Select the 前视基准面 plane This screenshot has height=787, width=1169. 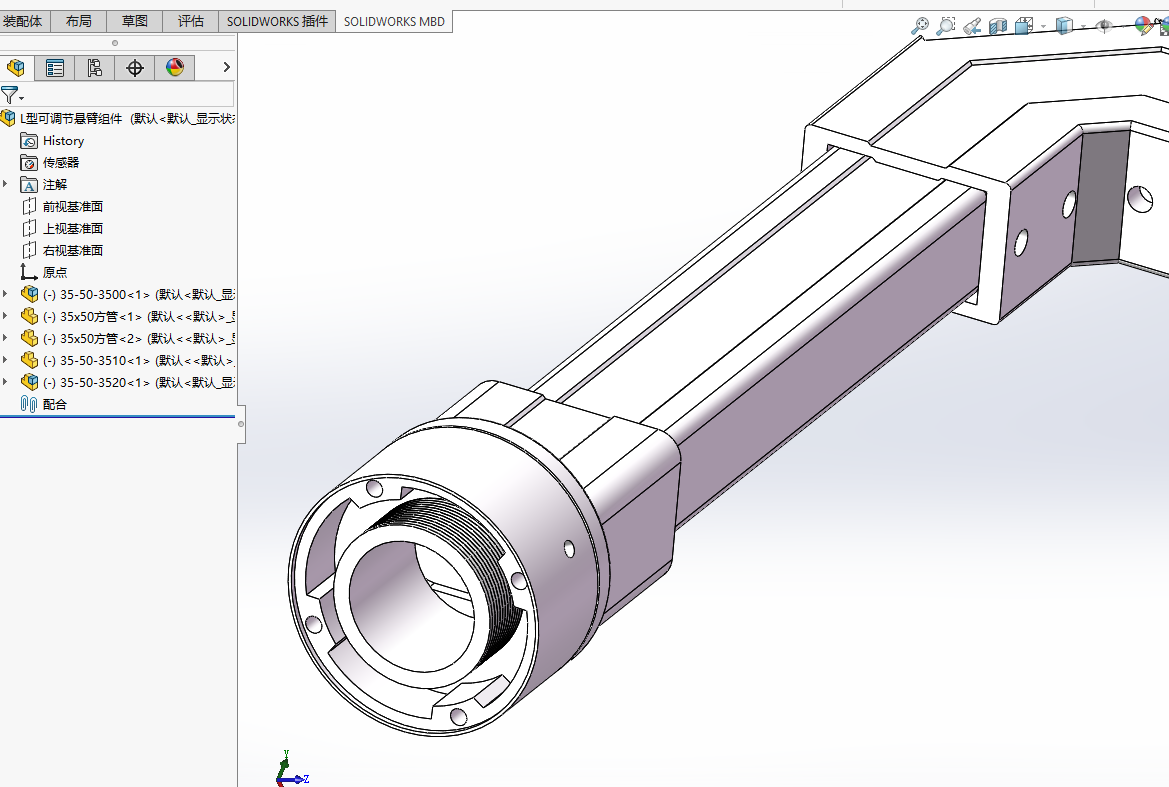(62, 206)
